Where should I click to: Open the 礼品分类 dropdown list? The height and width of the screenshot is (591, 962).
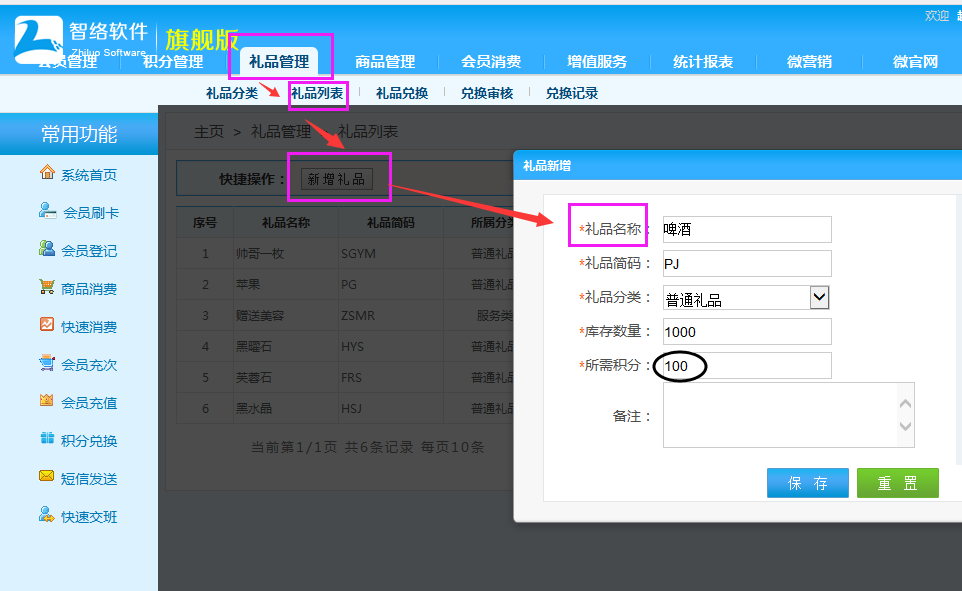(819, 297)
